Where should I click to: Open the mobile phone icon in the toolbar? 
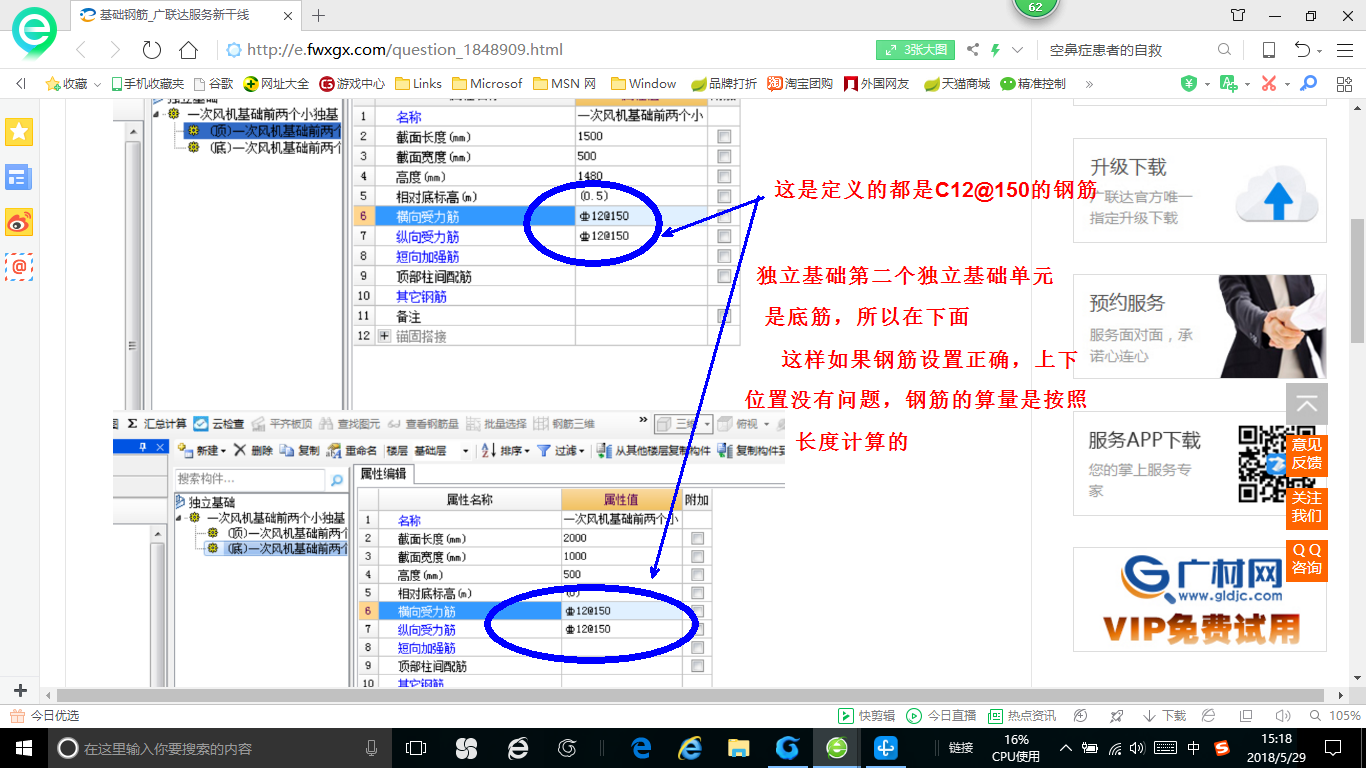click(1268, 50)
